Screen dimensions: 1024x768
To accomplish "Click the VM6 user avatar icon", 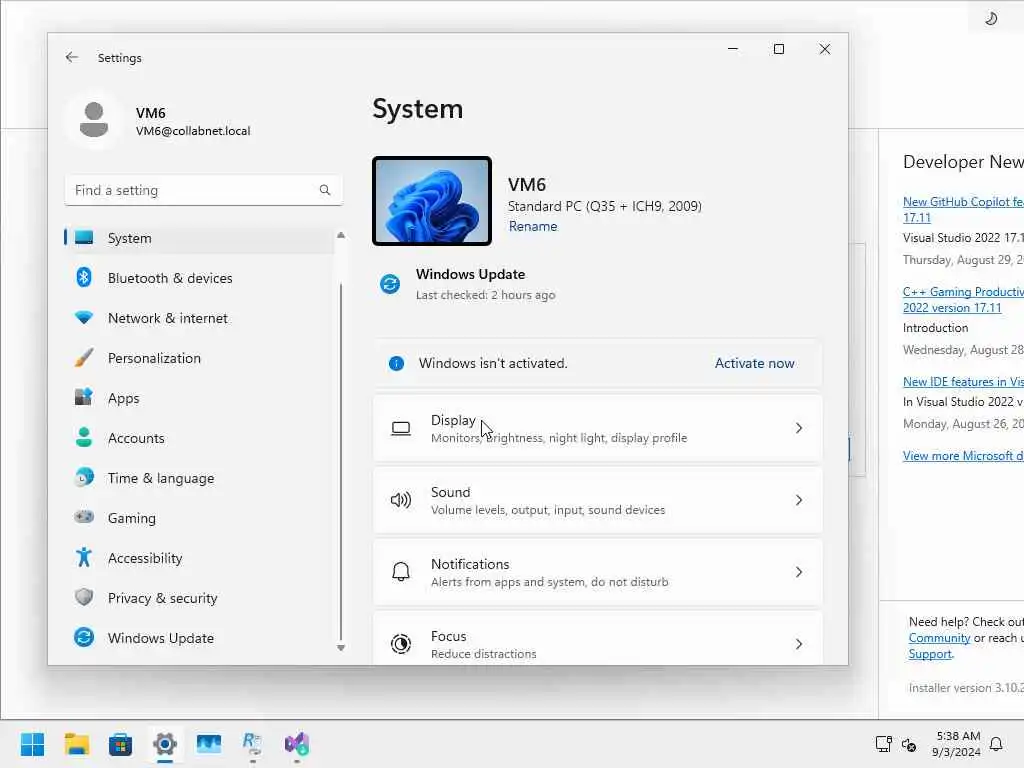I will pos(94,120).
